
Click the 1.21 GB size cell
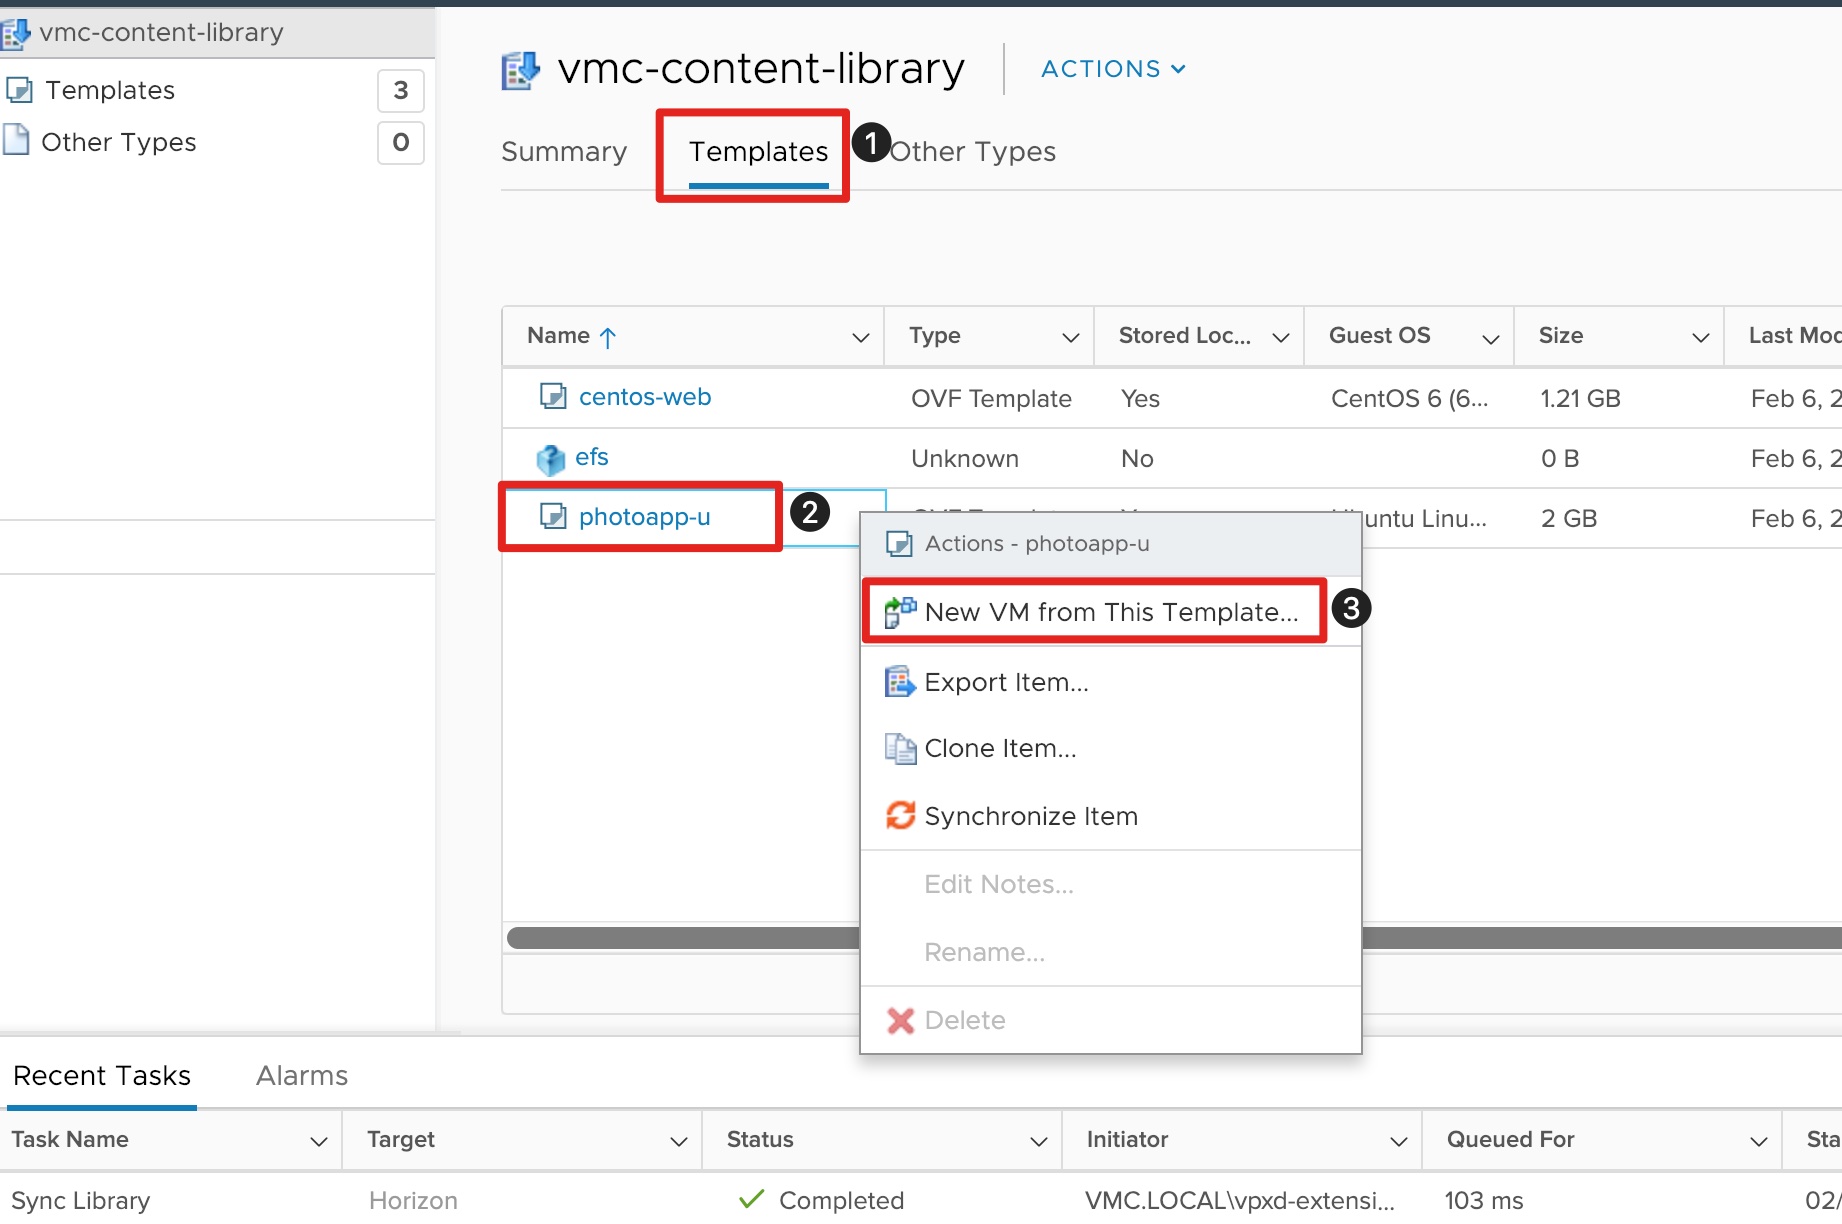(x=1580, y=398)
